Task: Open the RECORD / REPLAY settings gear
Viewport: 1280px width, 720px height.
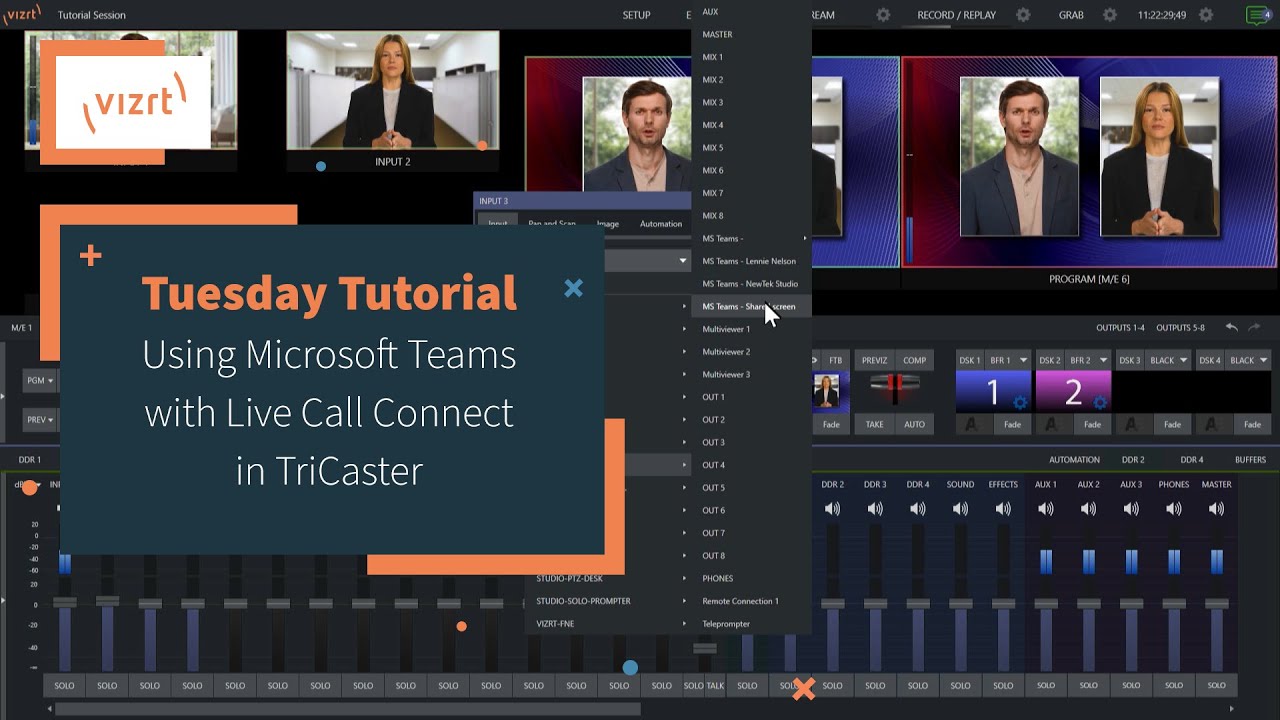Action: click(1023, 15)
